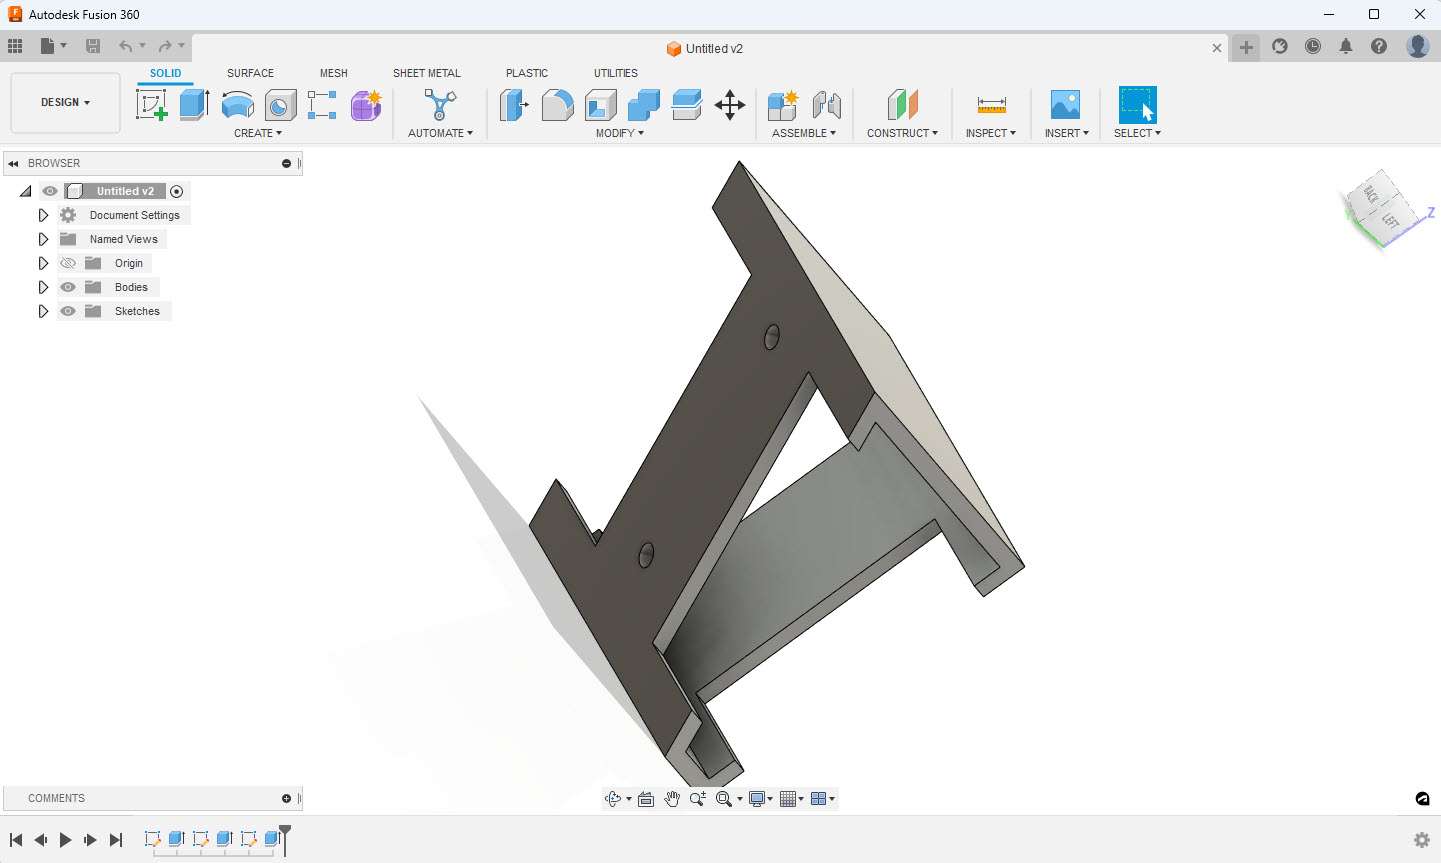The height and width of the screenshot is (863, 1441).
Task: Select the Revolve tool
Action: click(x=237, y=105)
